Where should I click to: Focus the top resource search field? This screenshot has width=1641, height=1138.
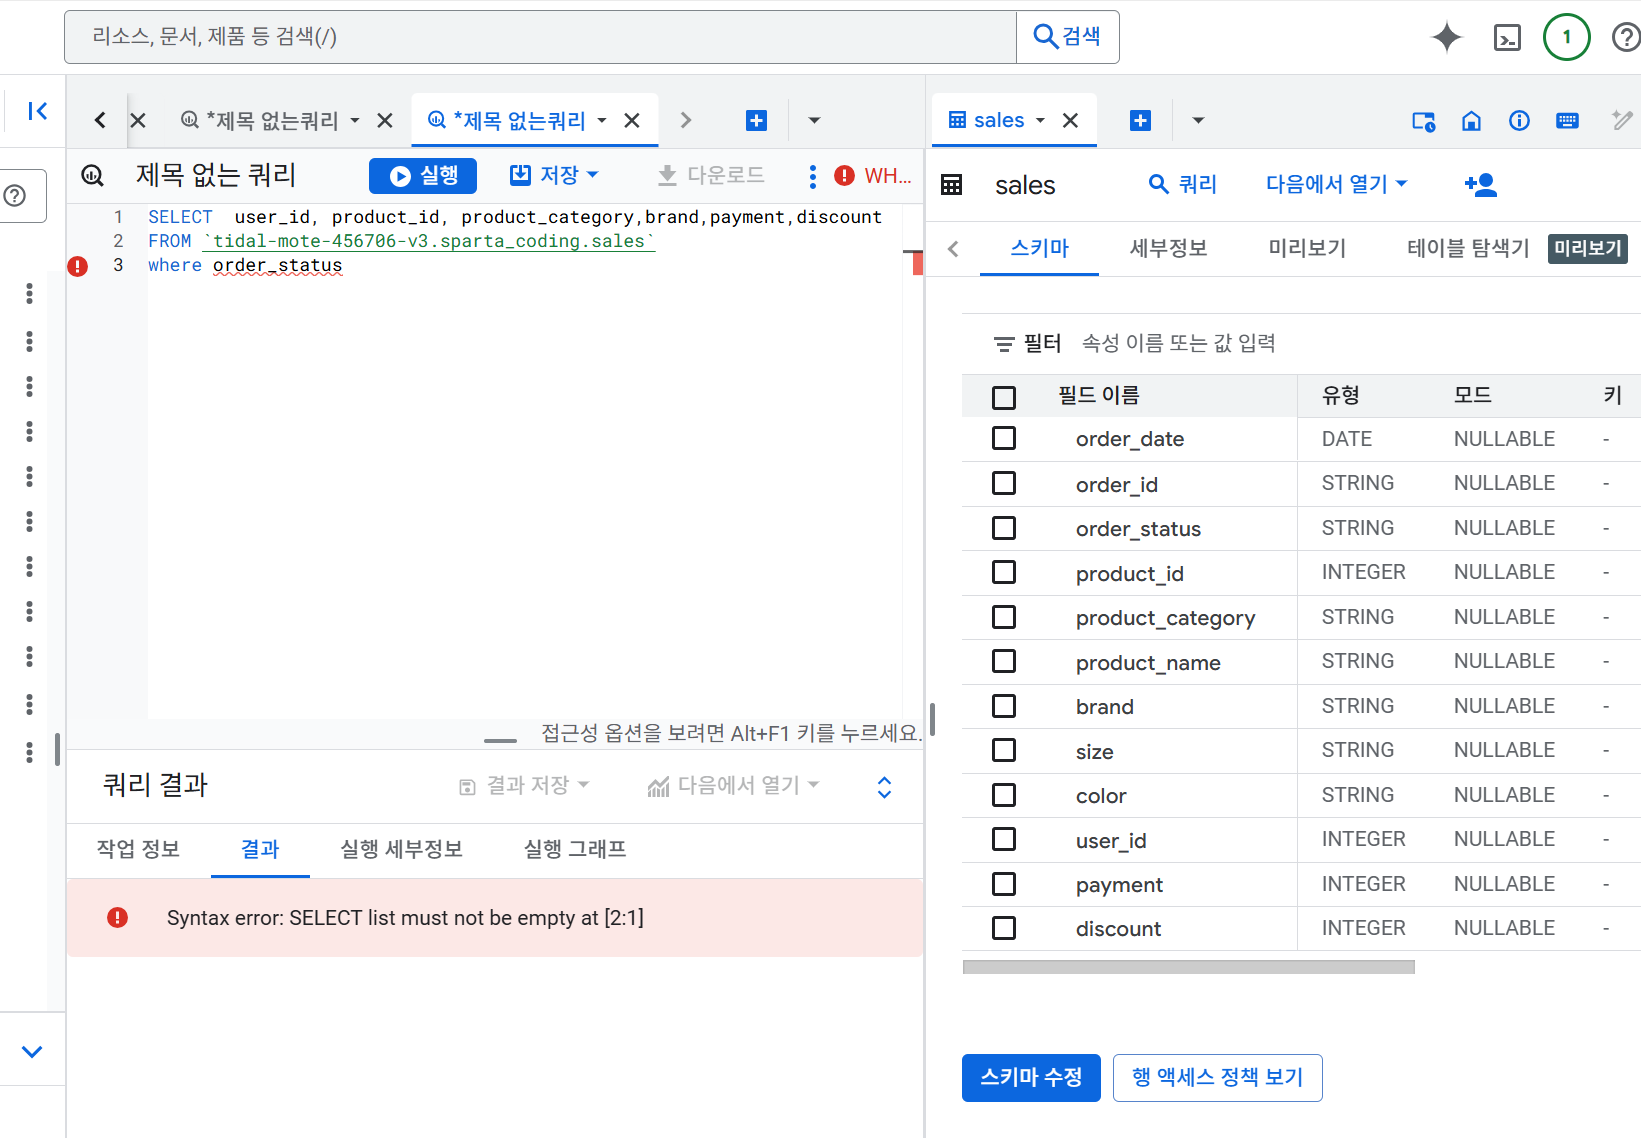point(540,37)
